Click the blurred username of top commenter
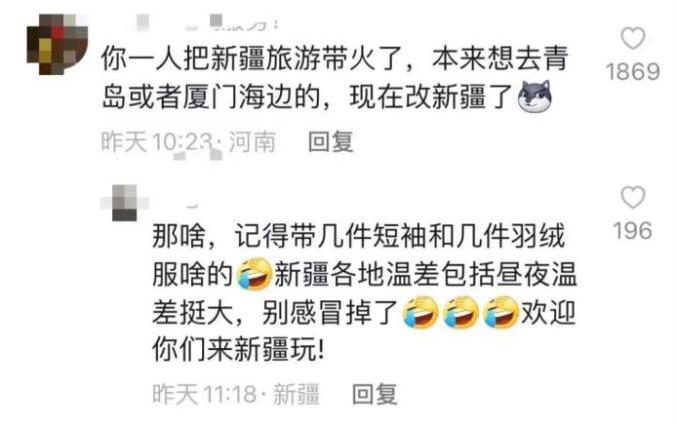Viewport: 677px width, 426px height. (203, 22)
